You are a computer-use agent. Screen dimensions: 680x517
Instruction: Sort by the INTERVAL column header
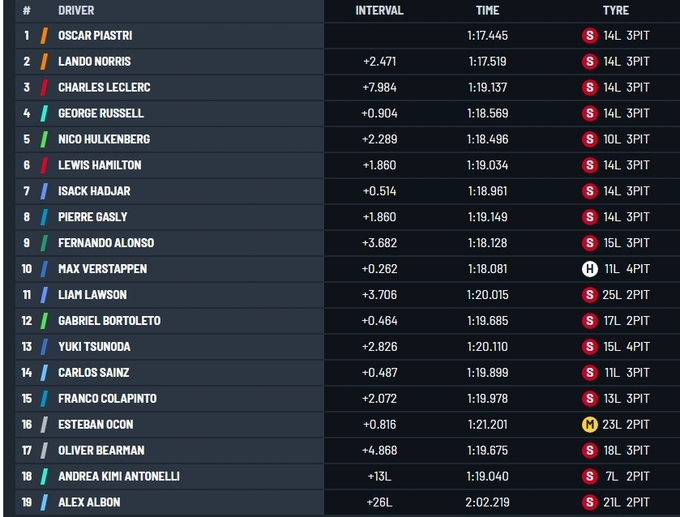379,10
